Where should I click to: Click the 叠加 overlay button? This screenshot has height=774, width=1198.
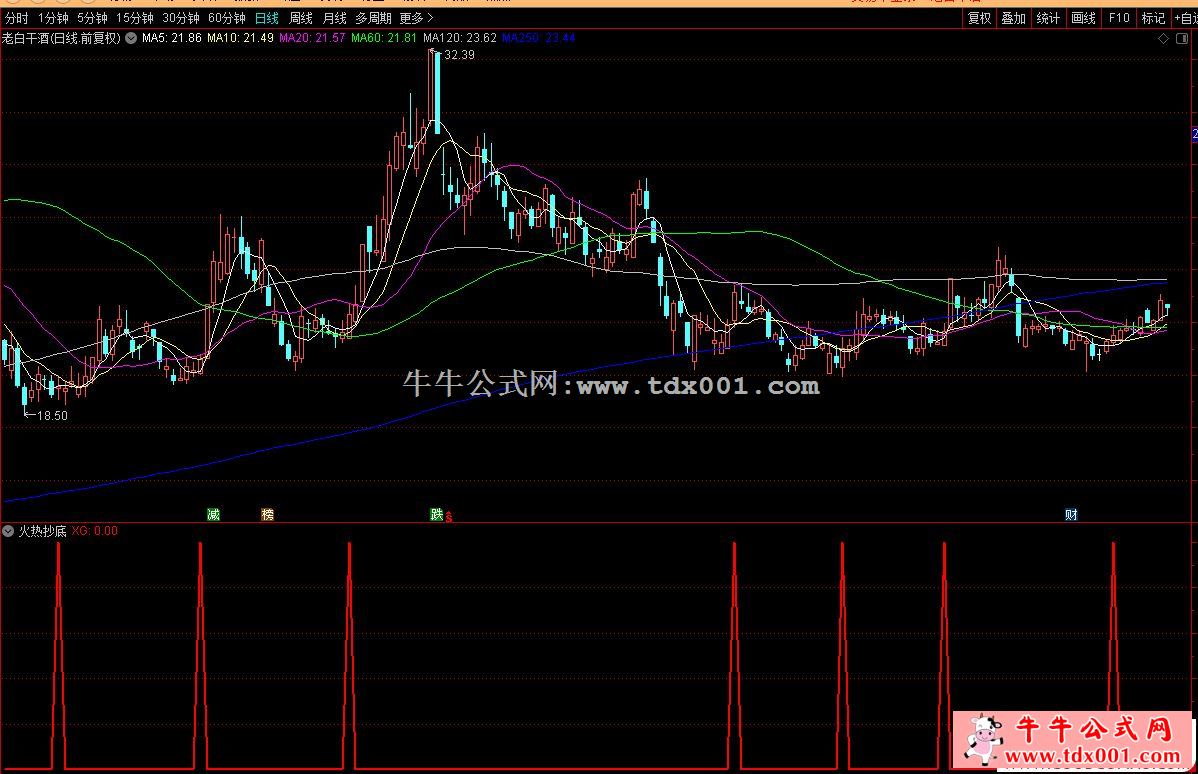1014,18
